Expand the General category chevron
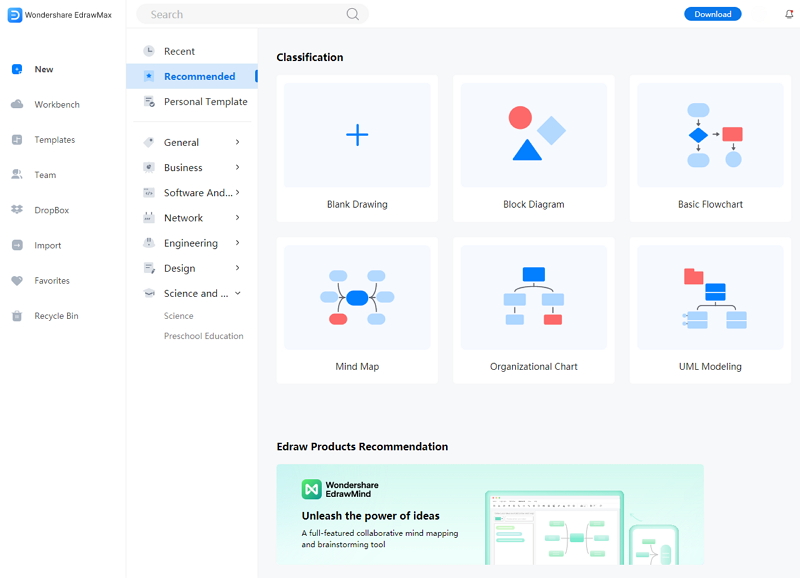This screenshot has height=578, width=800. coord(238,142)
